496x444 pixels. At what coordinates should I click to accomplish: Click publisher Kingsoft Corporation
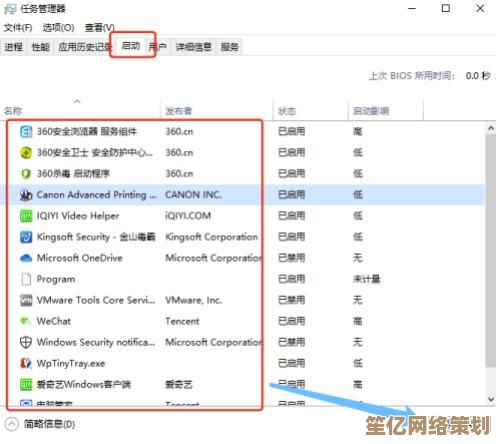(x=212, y=237)
